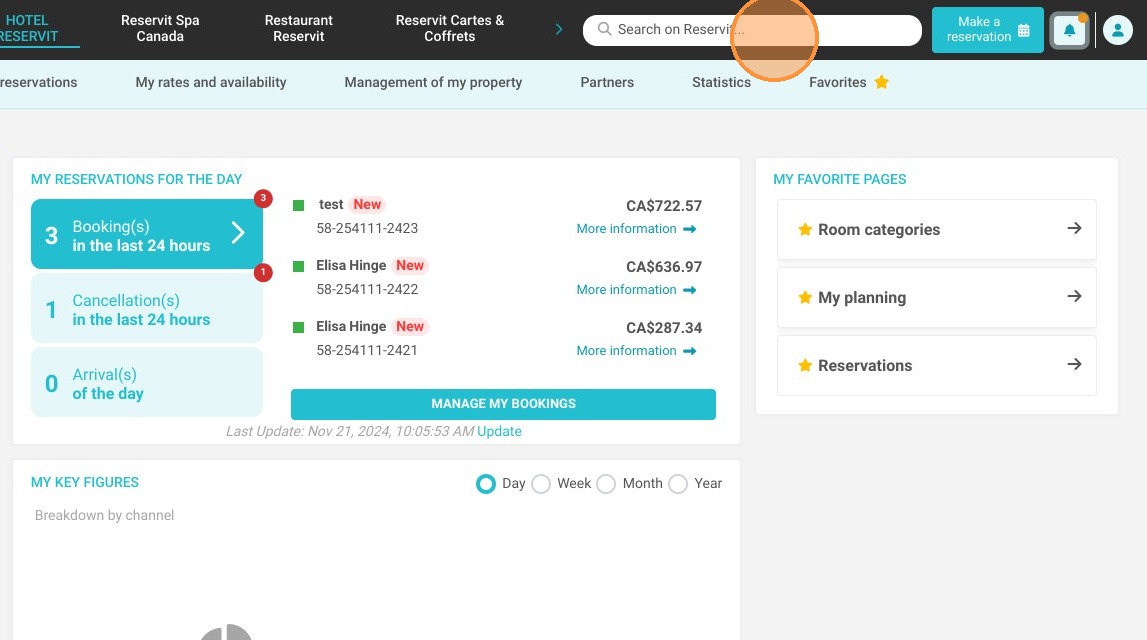
Task: Click booking number 58-254111-2421
Action: [x=367, y=350]
